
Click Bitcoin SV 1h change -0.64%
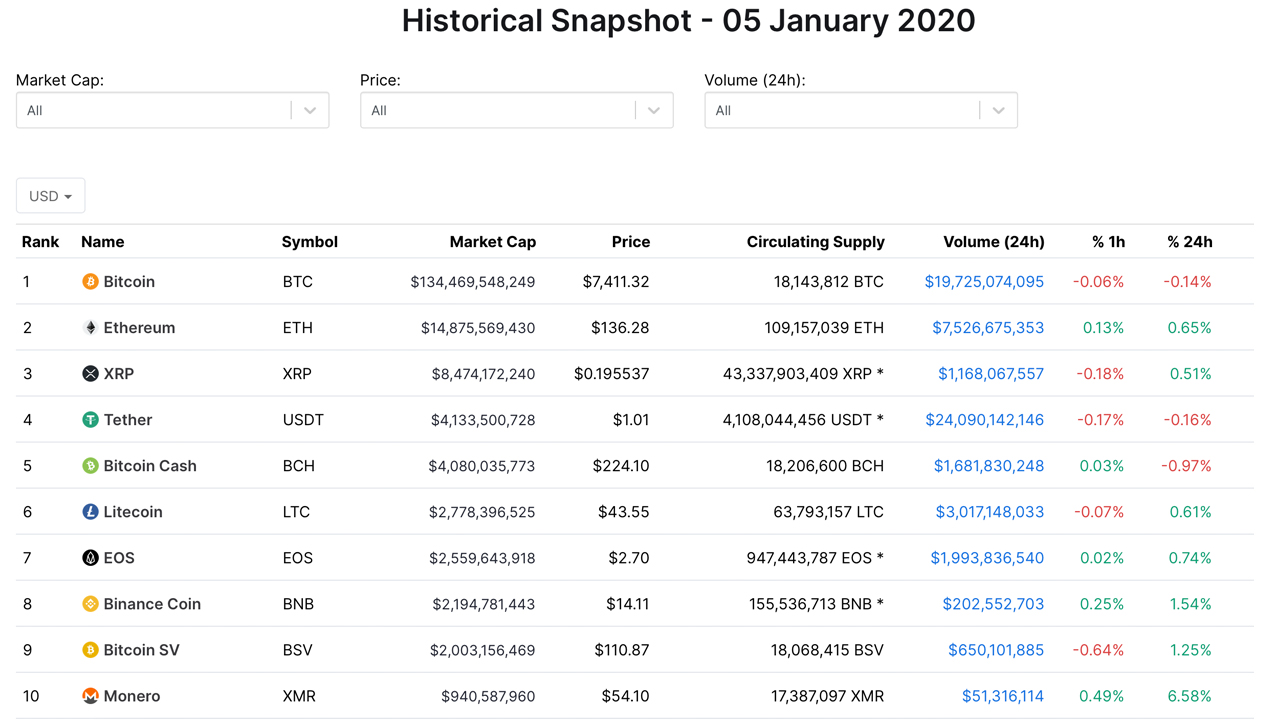click(1098, 650)
